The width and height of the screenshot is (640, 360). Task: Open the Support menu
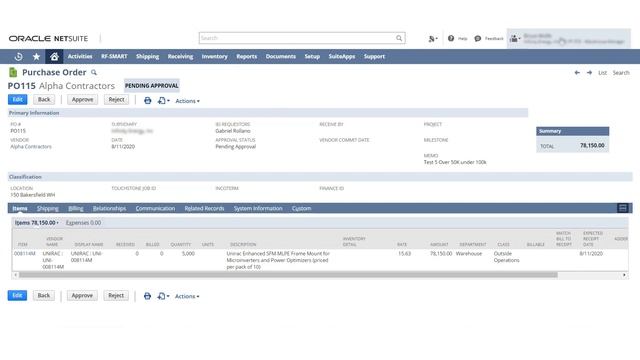click(x=374, y=56)
